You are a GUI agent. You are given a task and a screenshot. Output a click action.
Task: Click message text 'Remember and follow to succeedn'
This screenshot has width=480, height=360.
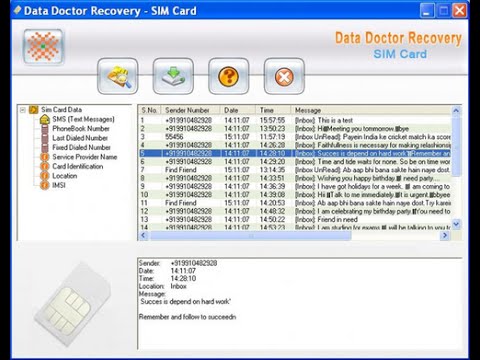click(x=187, y=317)
